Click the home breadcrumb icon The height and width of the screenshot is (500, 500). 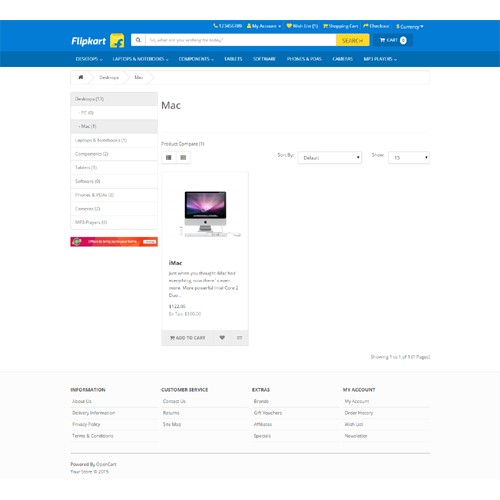point(81,77)
